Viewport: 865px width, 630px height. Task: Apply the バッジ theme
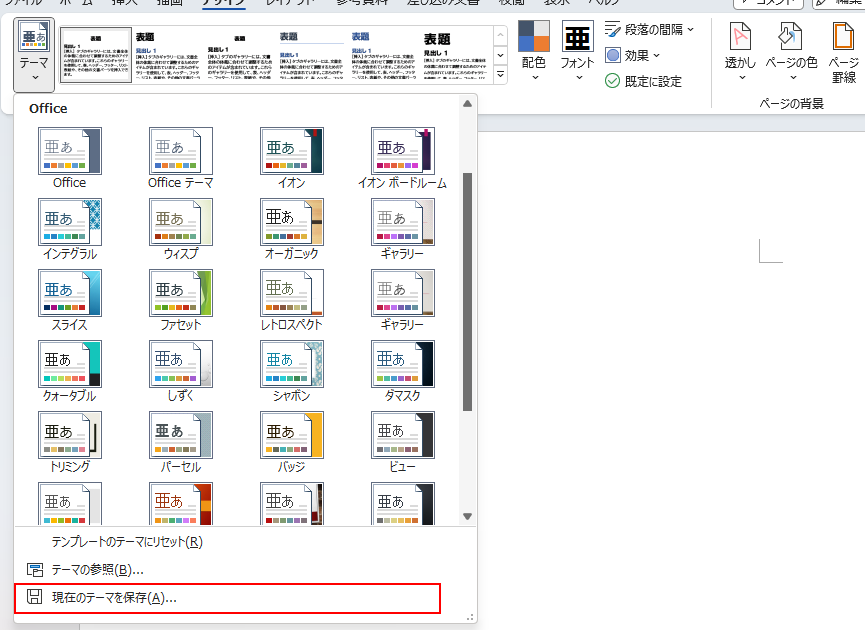point(292,435)
